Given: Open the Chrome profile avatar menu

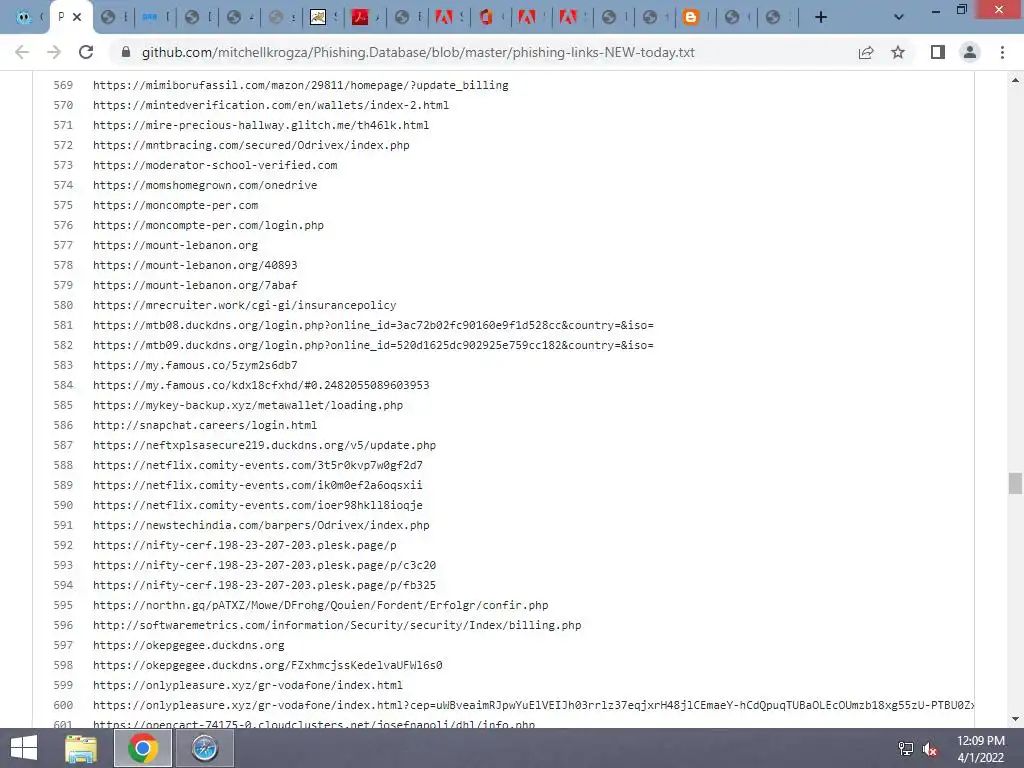Looking at the screenshot, I should (x=970, y=52).
